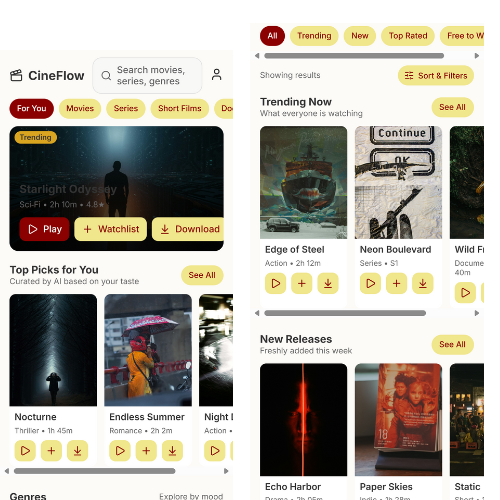
Task: Select the Movies category chip
Action: (80, 108)
